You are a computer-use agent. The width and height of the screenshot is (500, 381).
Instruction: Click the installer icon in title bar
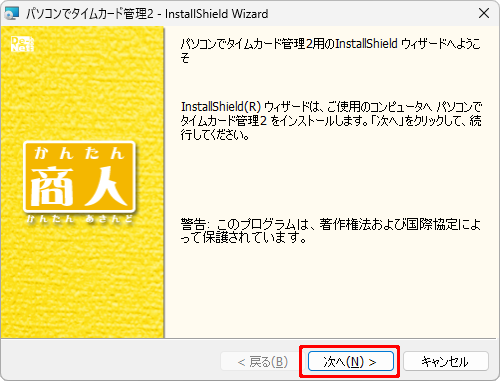pyautogui.click(x=11, y=14)
